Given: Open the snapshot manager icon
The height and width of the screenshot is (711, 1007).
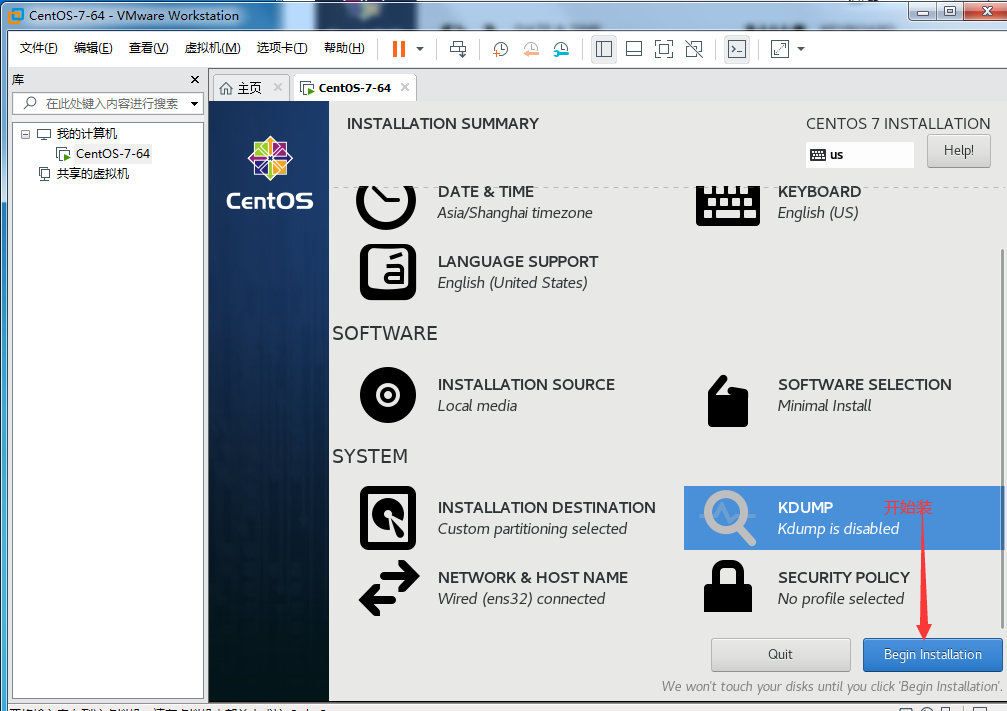Looking at the screenshot, I should click(x=561, y=49).
